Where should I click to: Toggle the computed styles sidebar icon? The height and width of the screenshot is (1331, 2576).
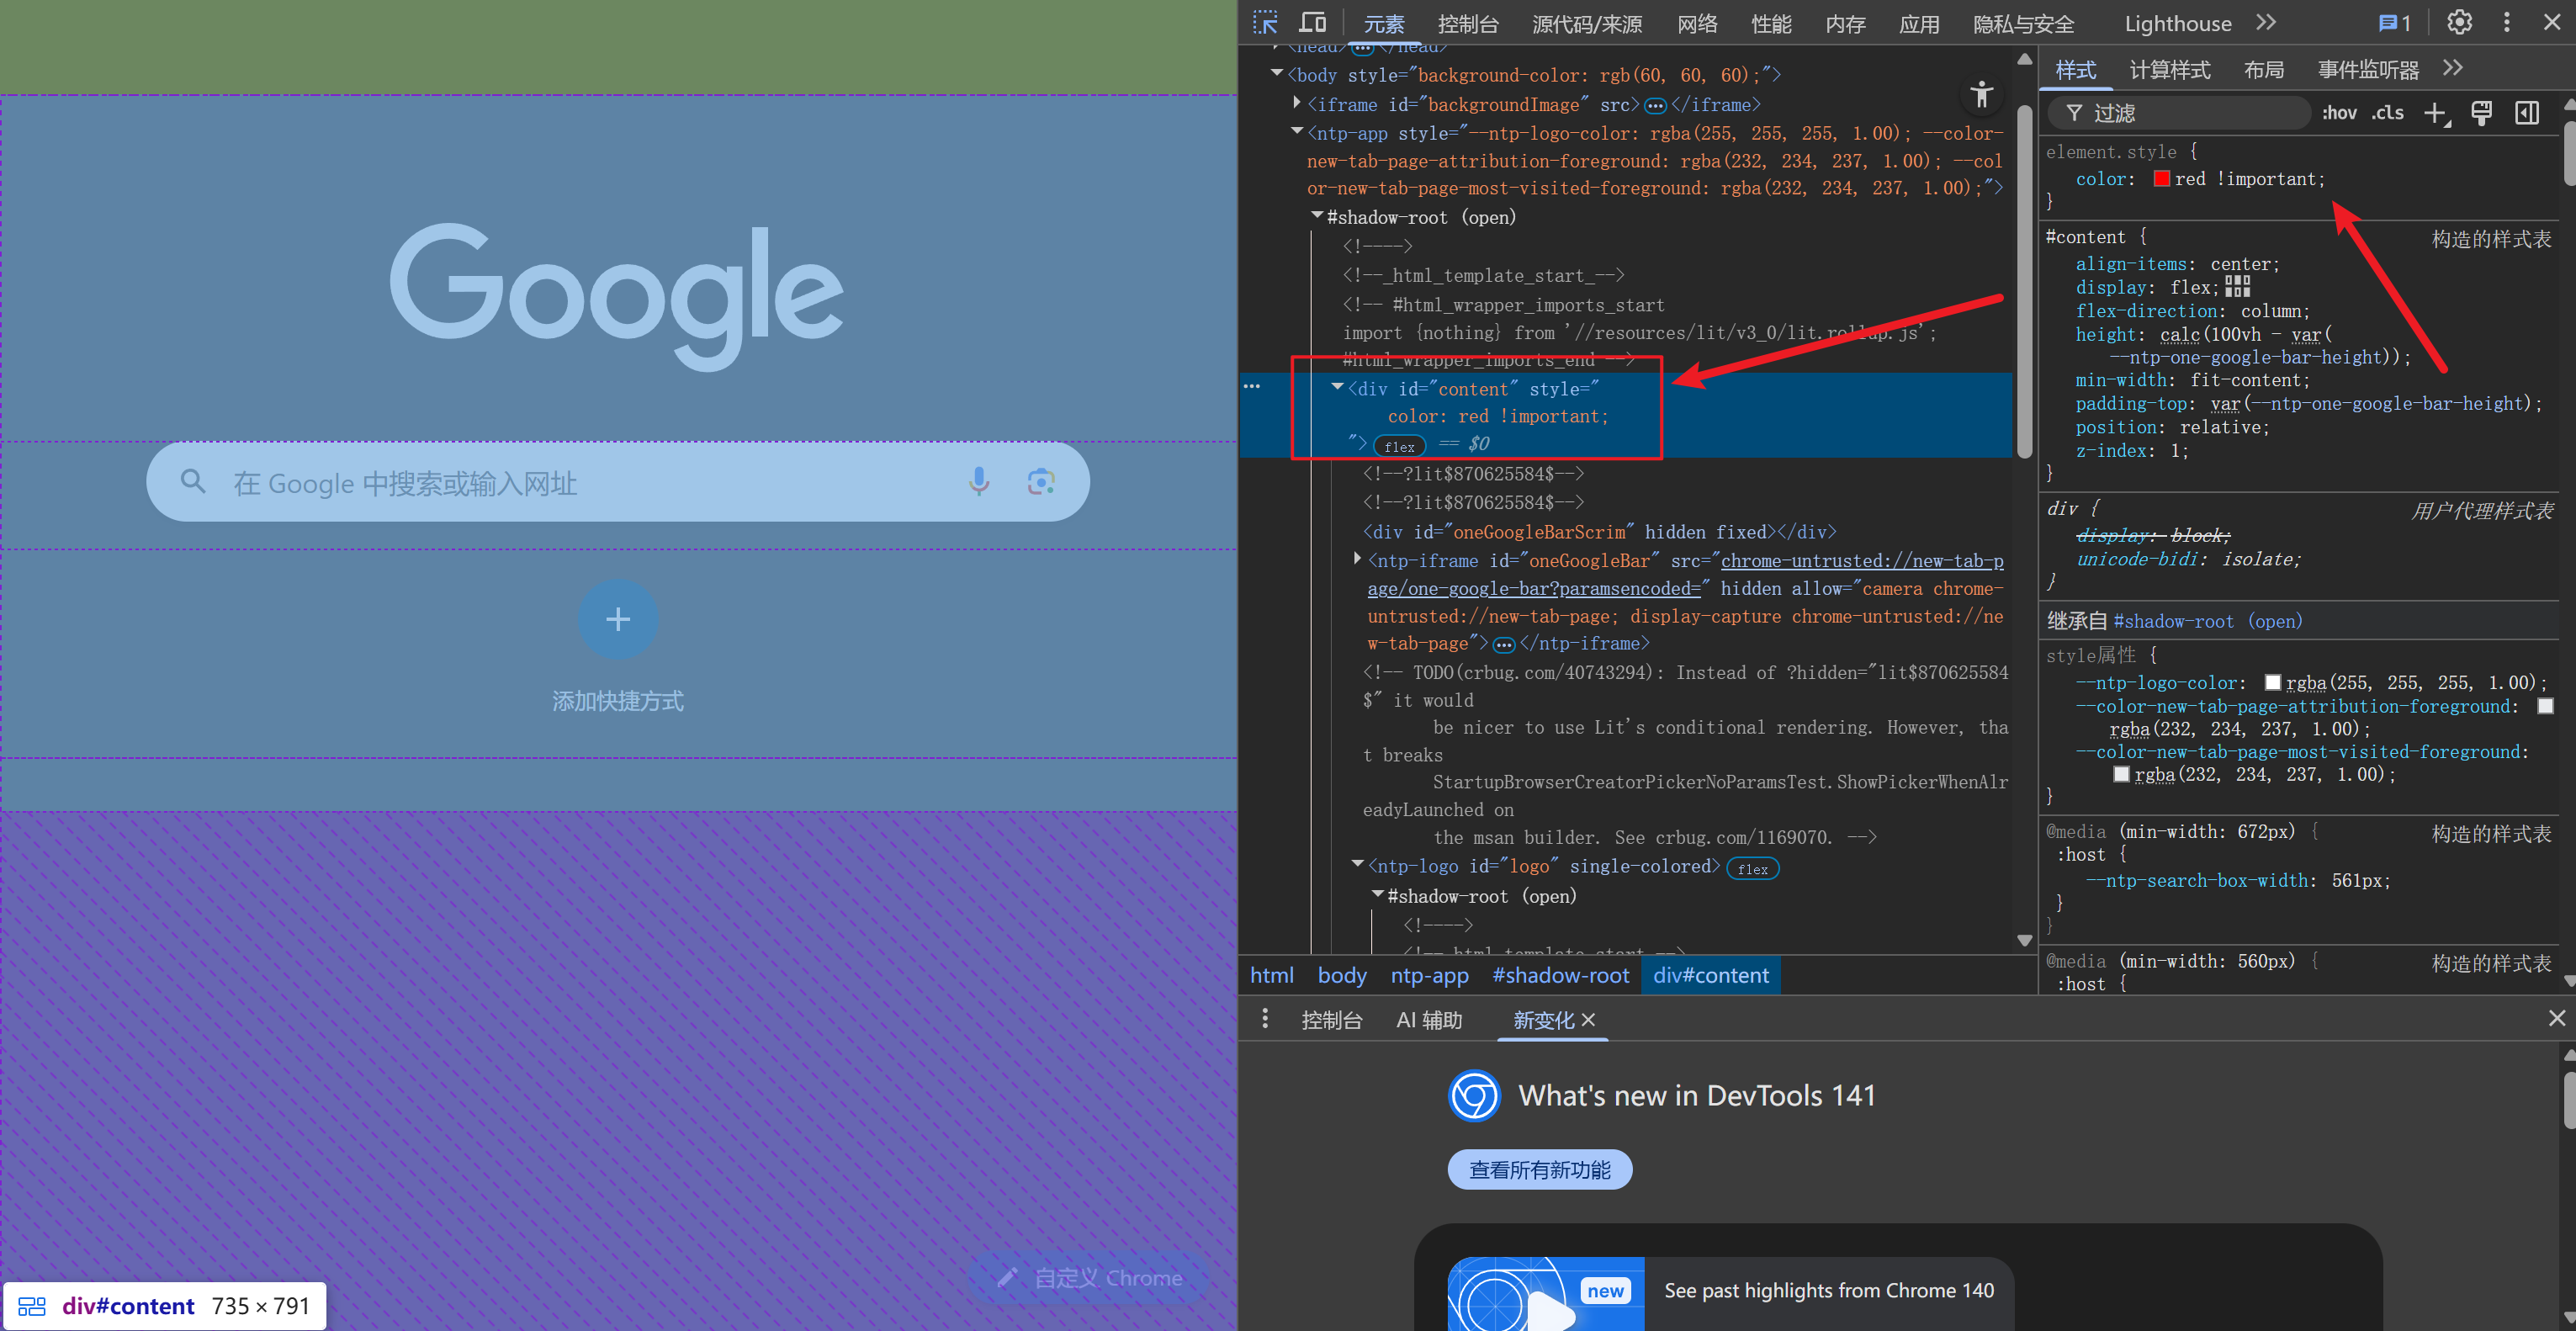2527,113
